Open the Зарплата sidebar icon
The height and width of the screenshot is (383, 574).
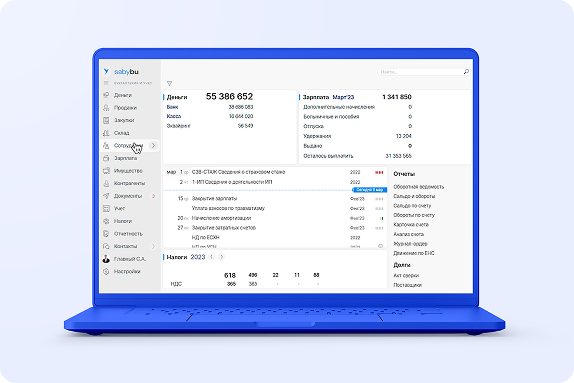(x=106, y=158)
